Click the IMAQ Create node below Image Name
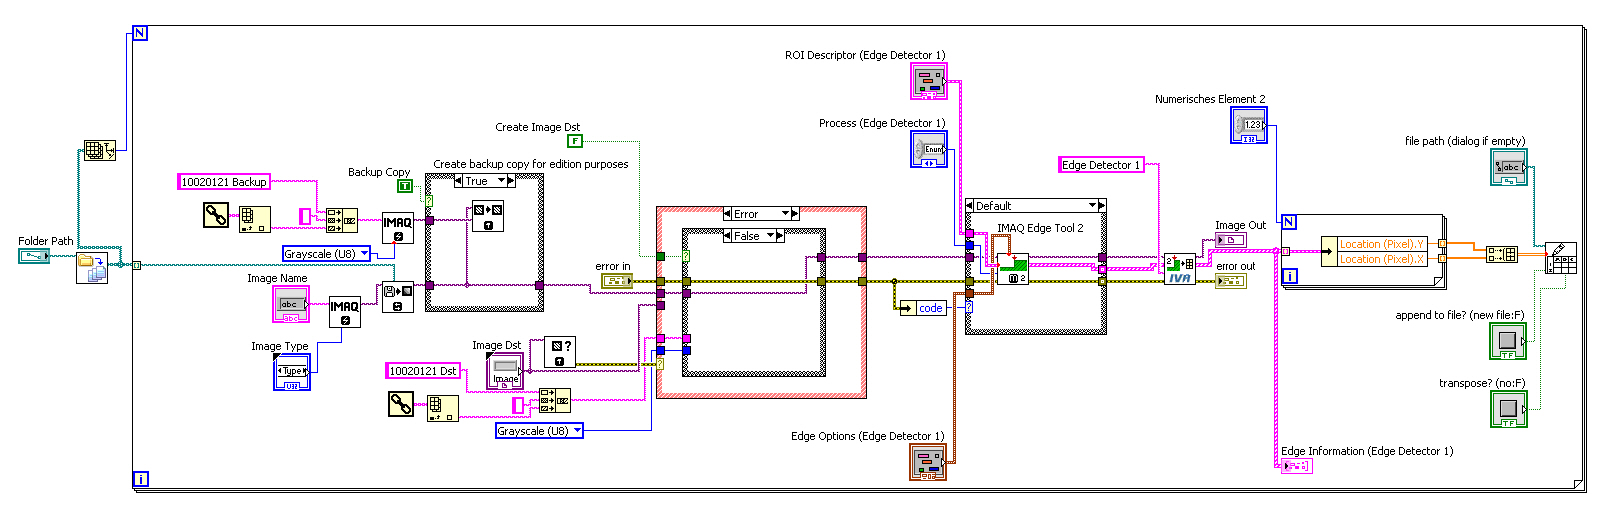The height and width of the screenshot is (521, 1598). 345,312
